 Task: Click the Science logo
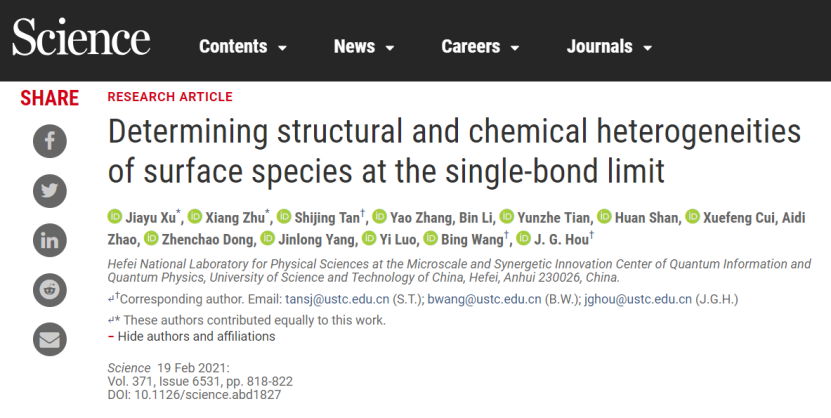[x=81, y=37]
